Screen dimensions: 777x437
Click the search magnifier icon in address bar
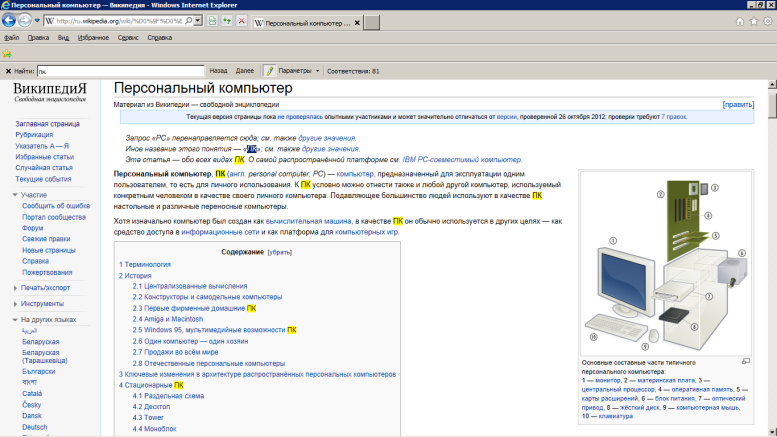point(189,21)
